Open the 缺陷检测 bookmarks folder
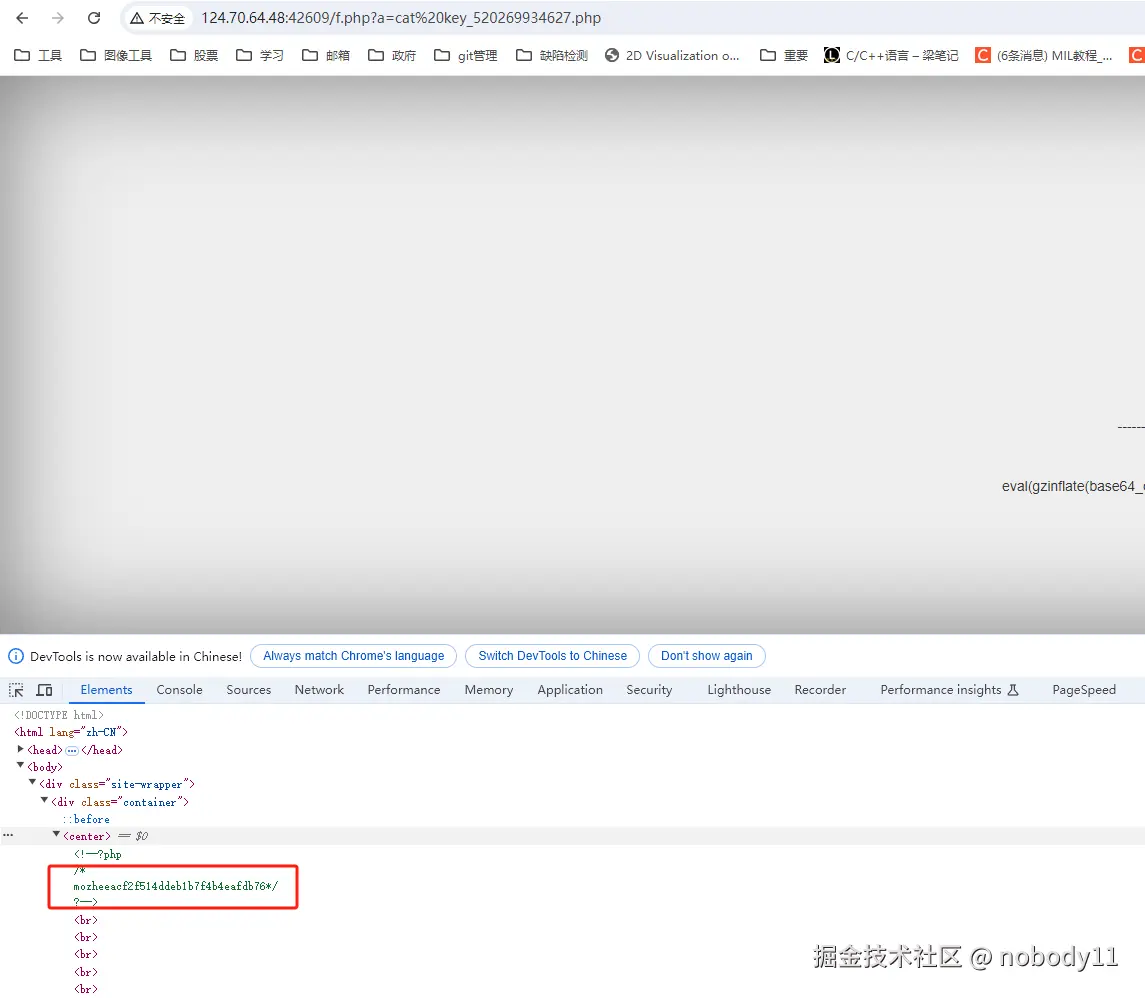Screen dimensions: 1145x998 point(551,55)
